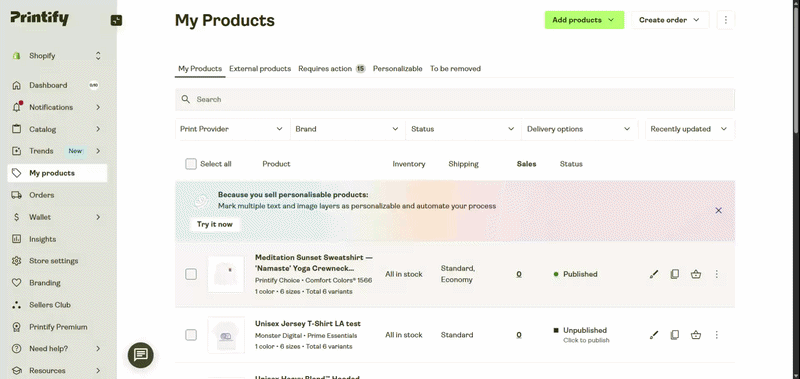Select Meditation Sunset Sweatshirt checkbox
The height and width of the screenshot is (379, 800).
[x=191, y=274]
